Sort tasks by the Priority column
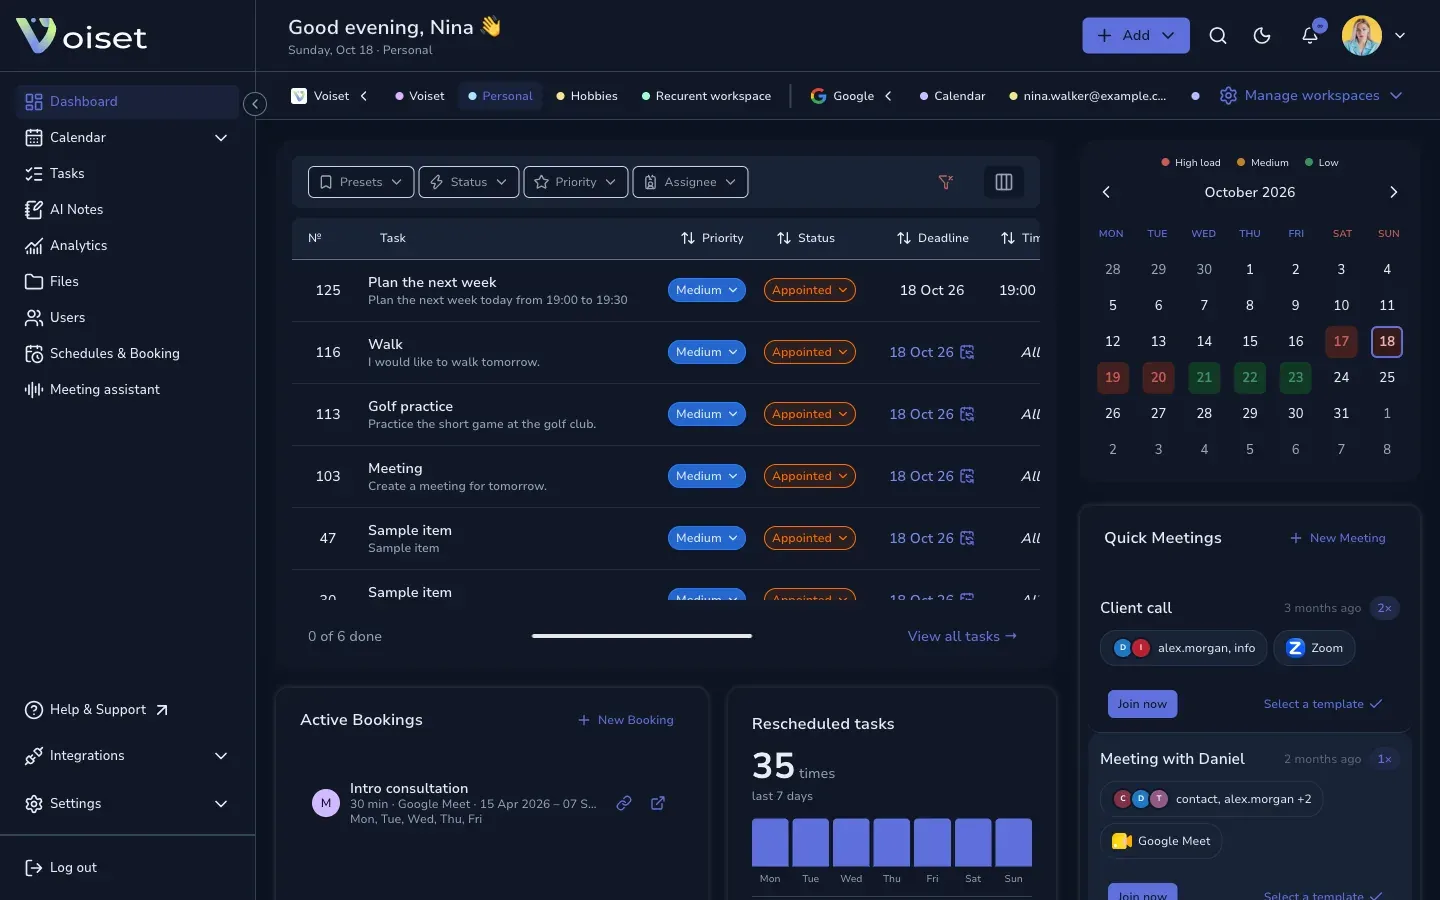 (712, 238)
